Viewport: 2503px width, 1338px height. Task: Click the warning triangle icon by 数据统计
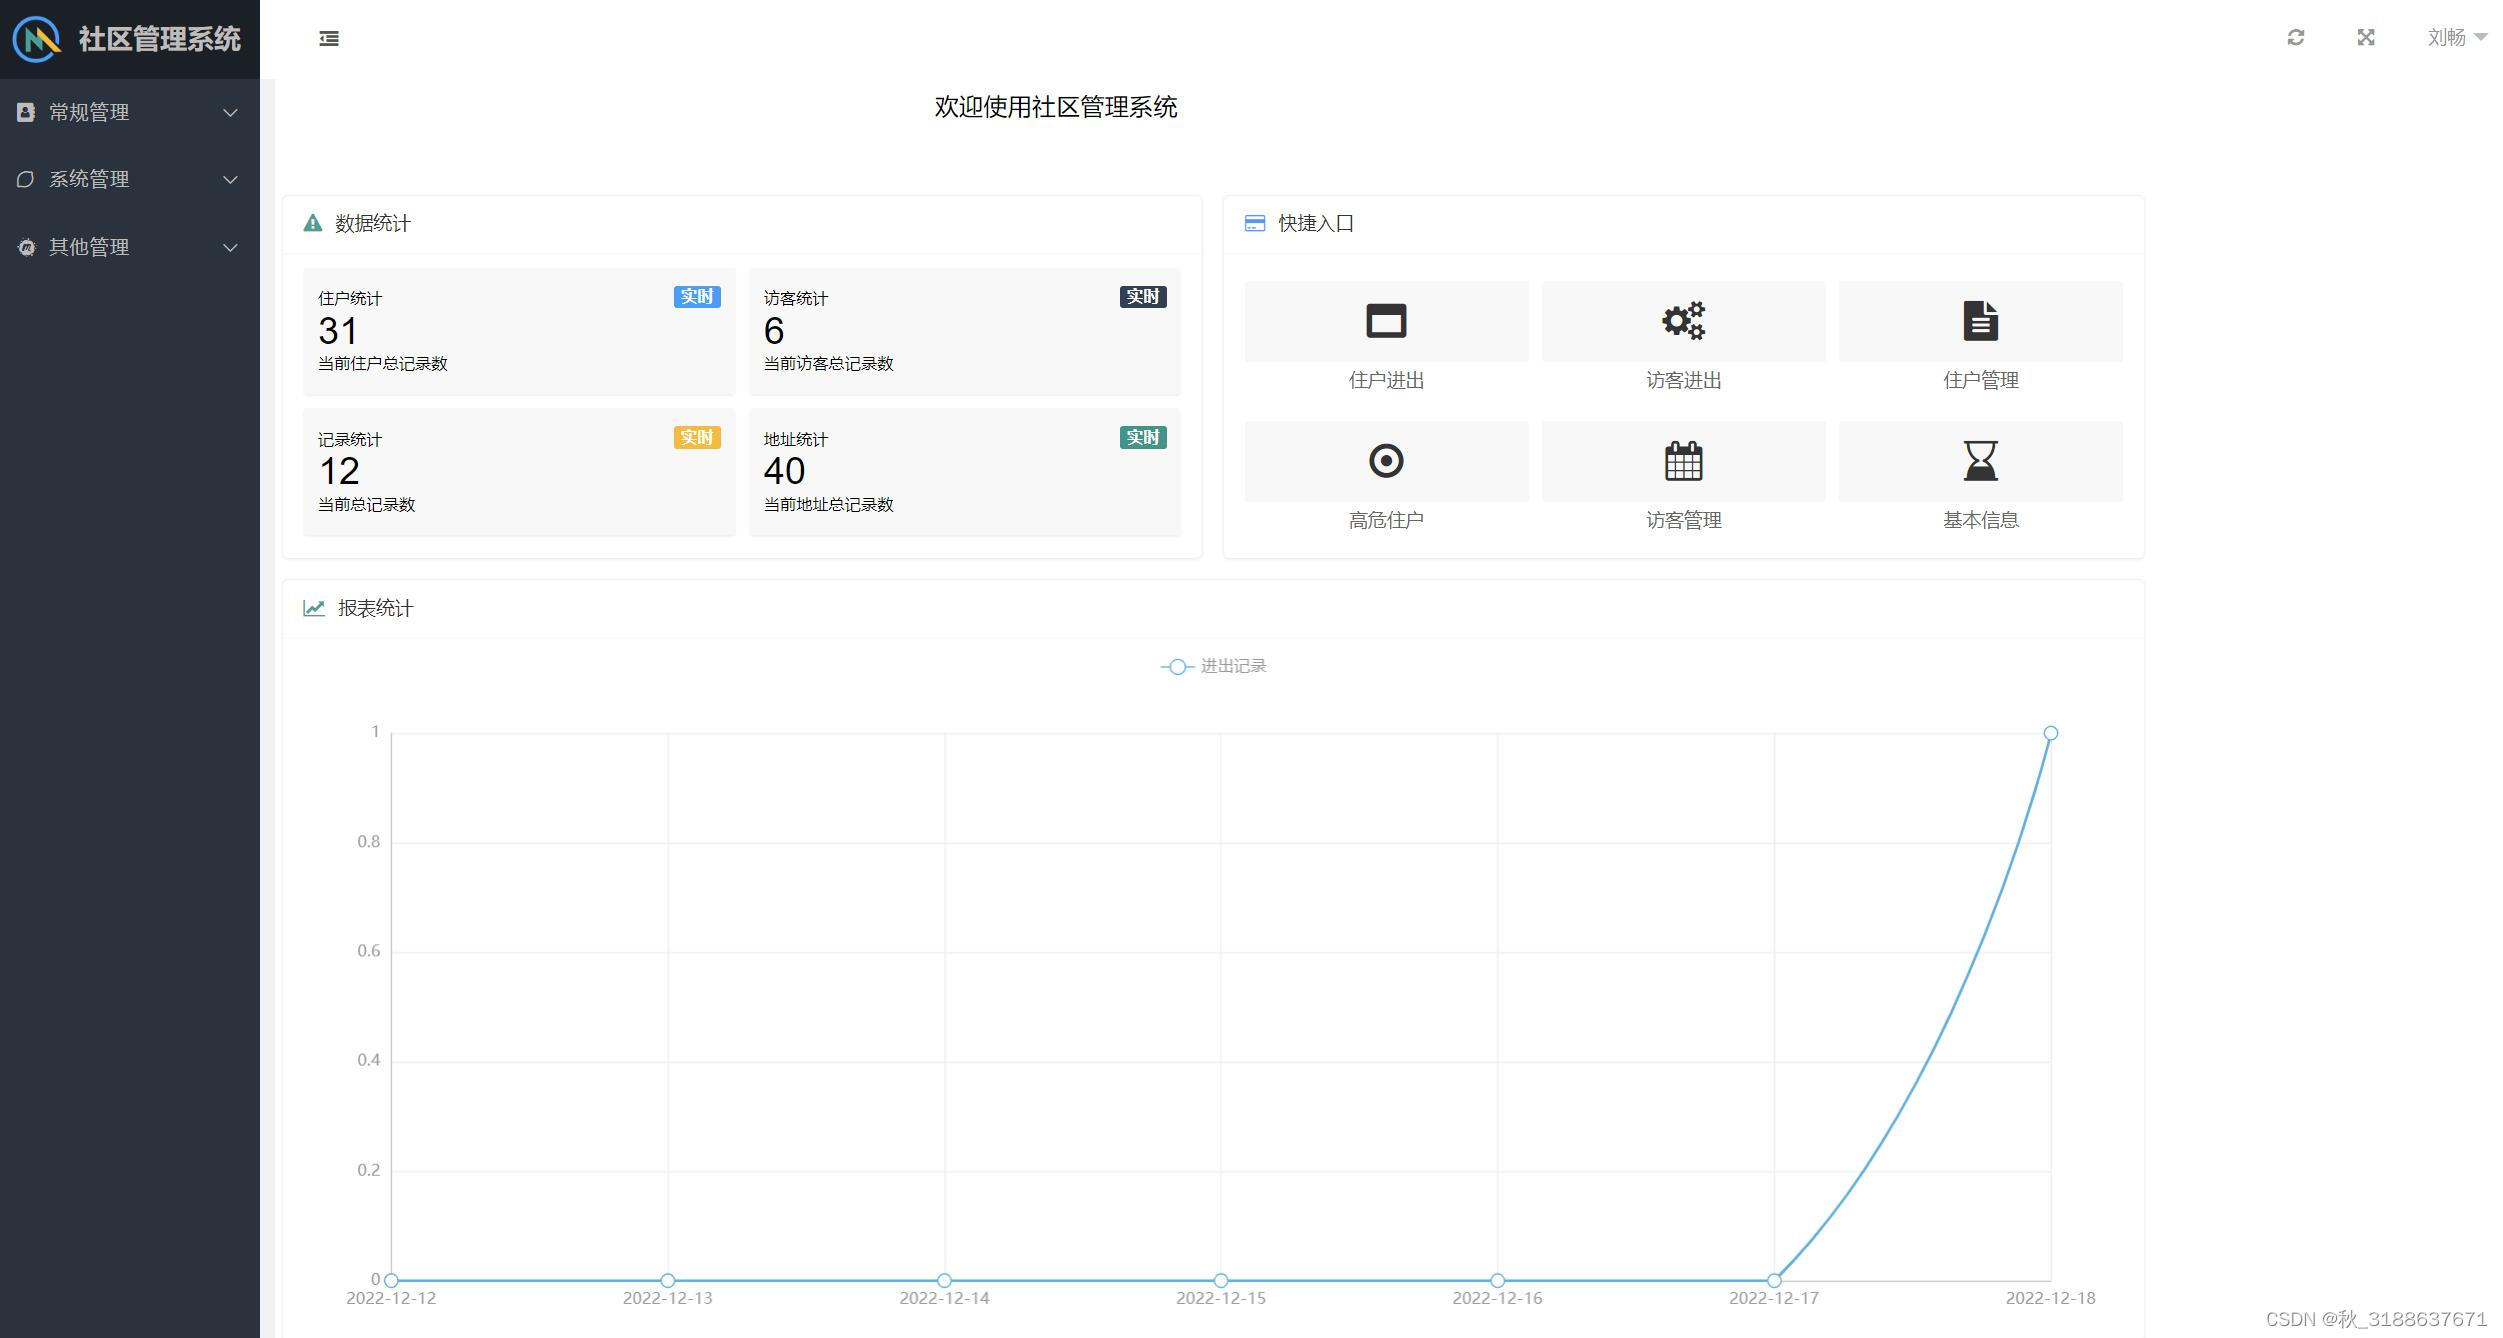coord(313,223)
